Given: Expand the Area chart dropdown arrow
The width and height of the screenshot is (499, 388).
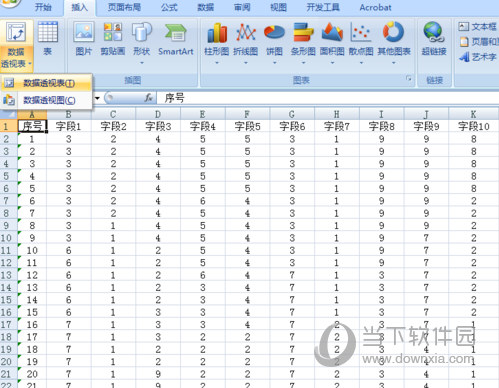Looking at the screenshot, I should [x=332, y=63].
